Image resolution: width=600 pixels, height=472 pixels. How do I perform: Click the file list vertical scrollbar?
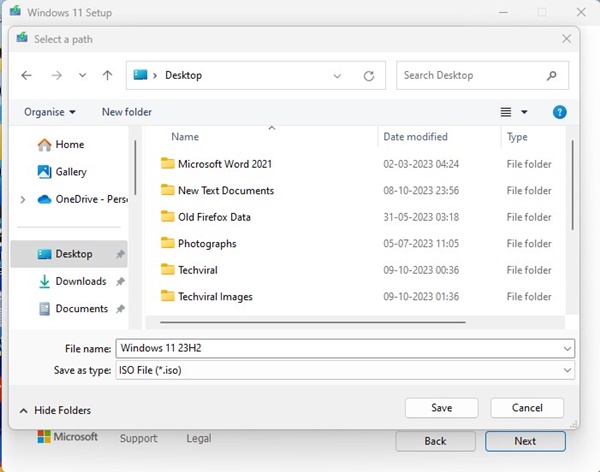point(572,185)
